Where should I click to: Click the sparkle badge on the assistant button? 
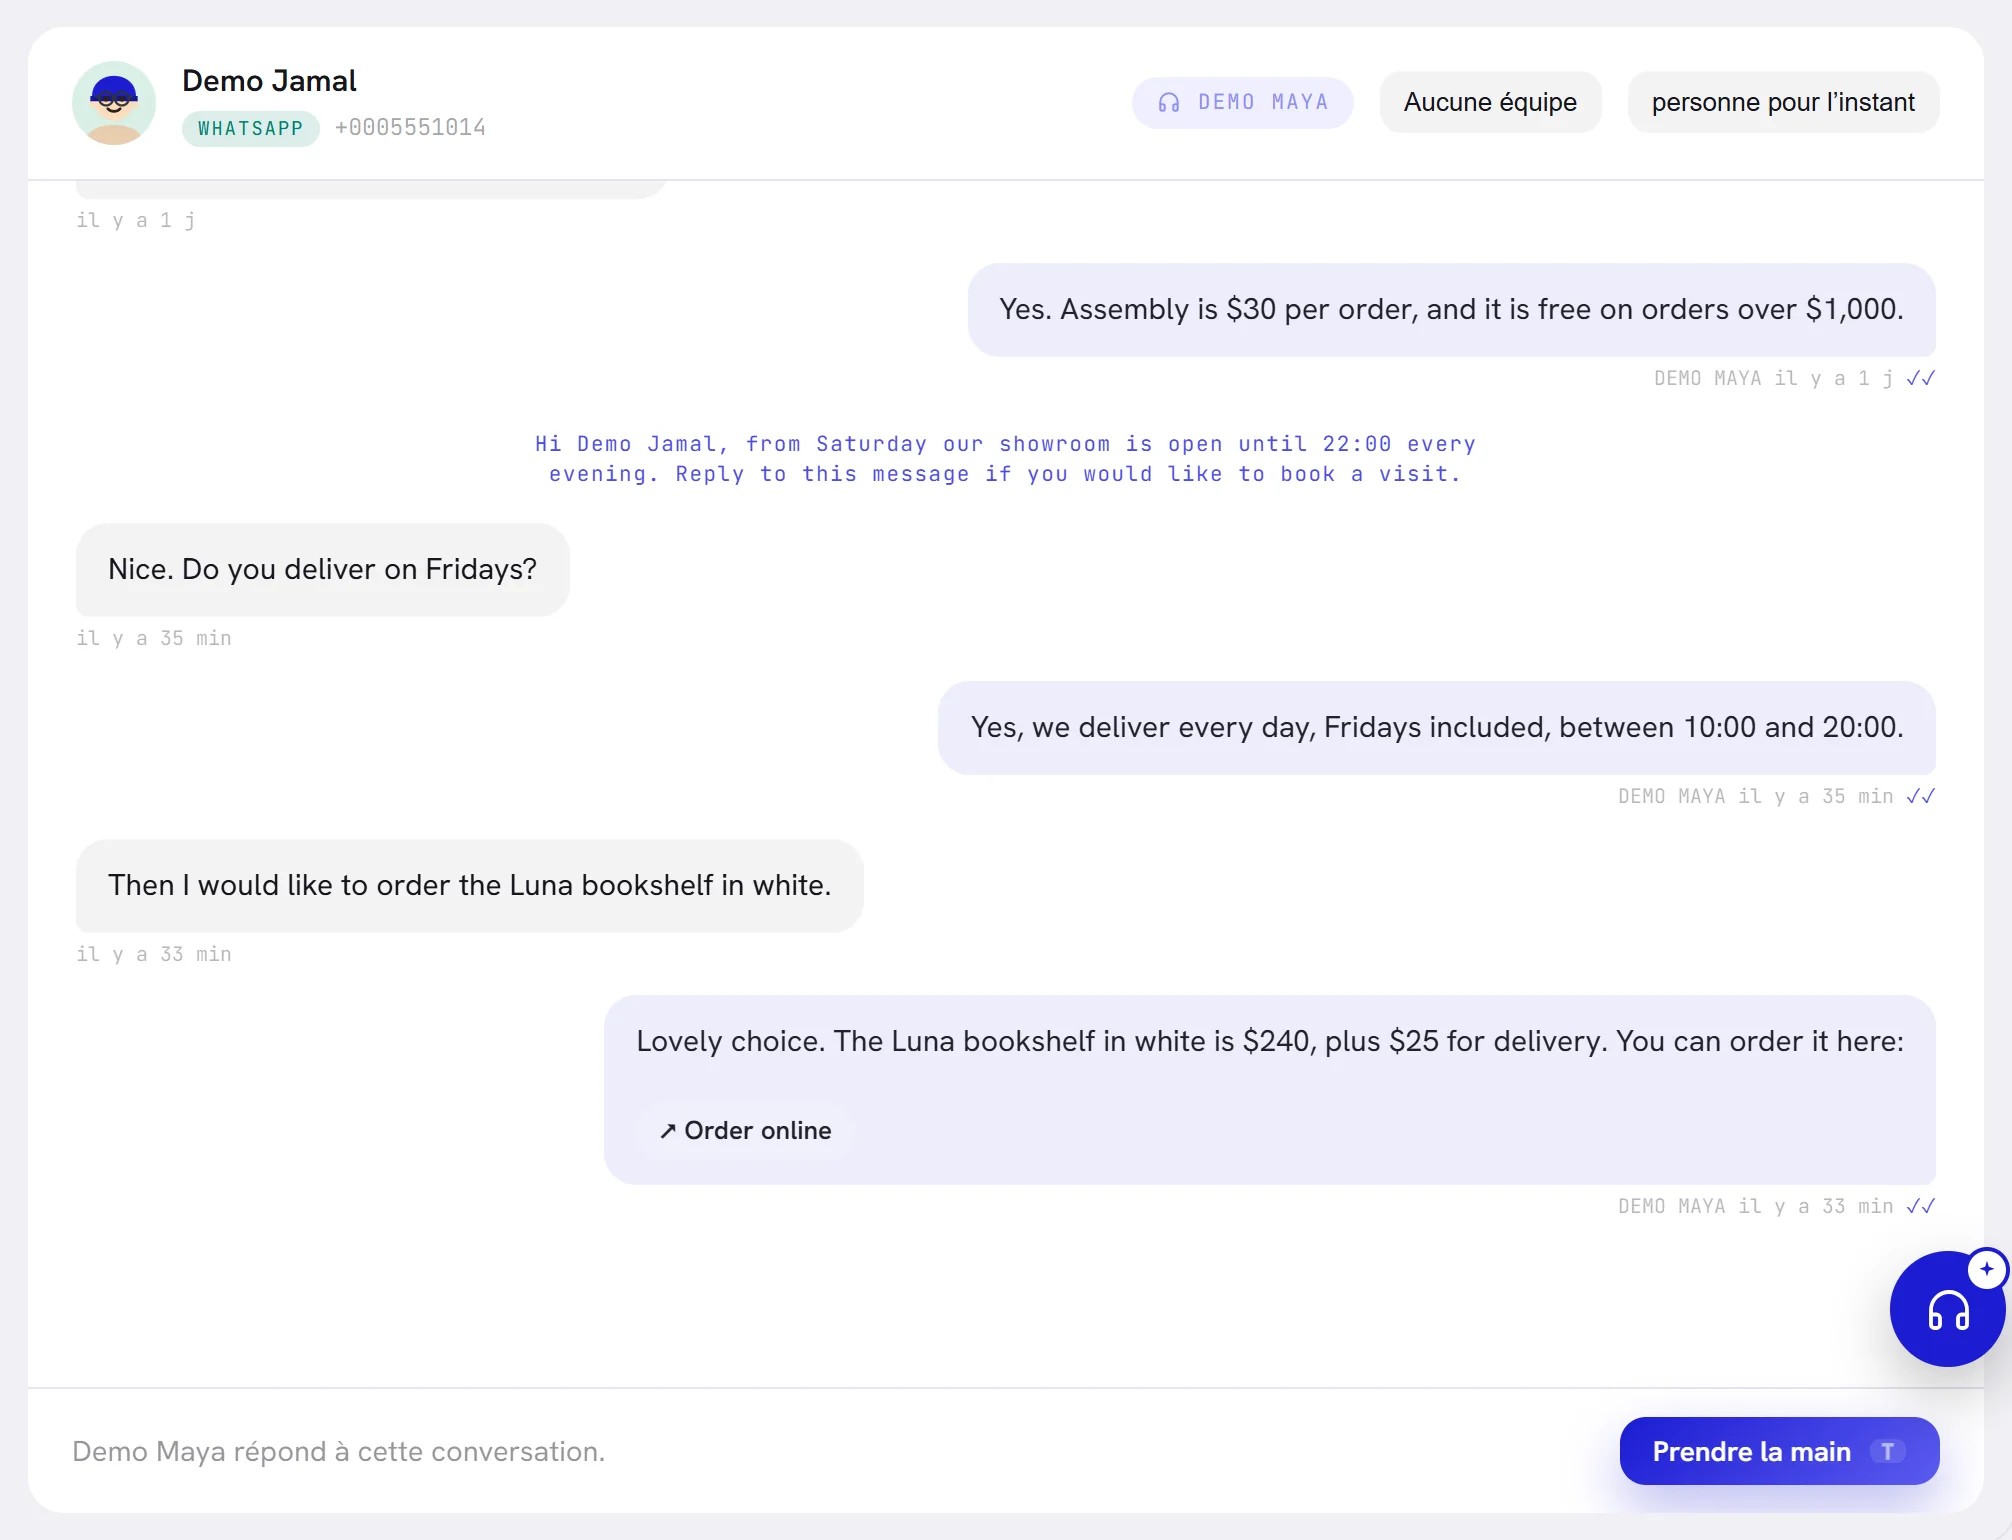point(1987,1269)
